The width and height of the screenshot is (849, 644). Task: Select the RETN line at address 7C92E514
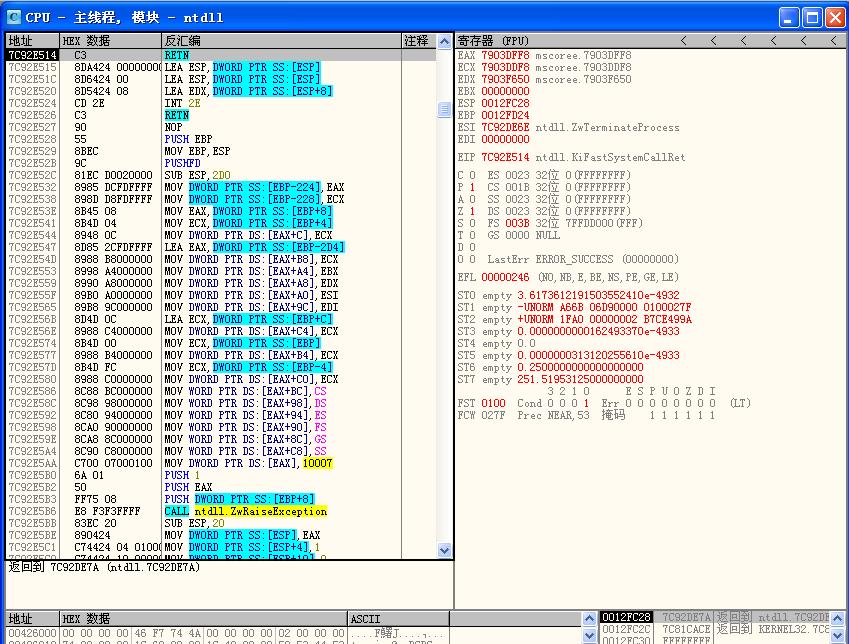coord(220,55)
